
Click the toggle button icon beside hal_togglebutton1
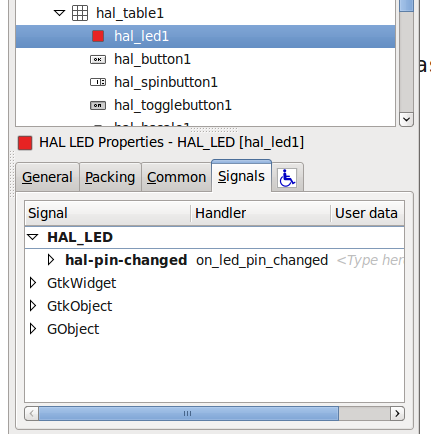click(98, 105)
